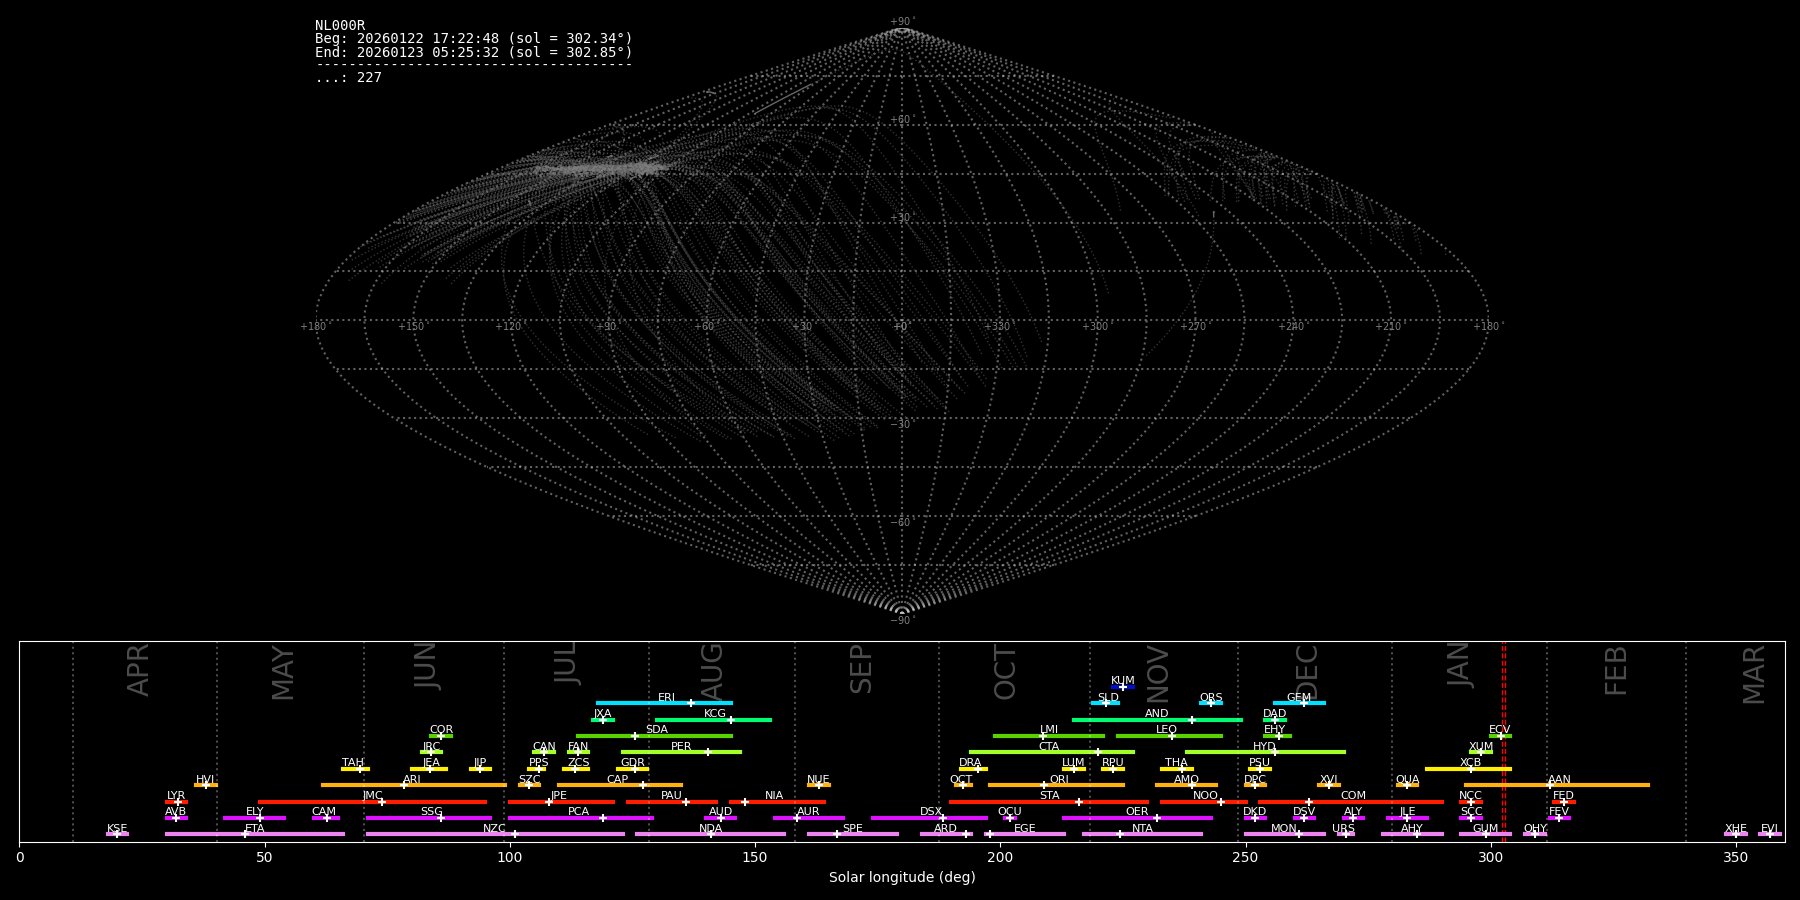Select the LEO shower label

click(x=1167, y=730)
